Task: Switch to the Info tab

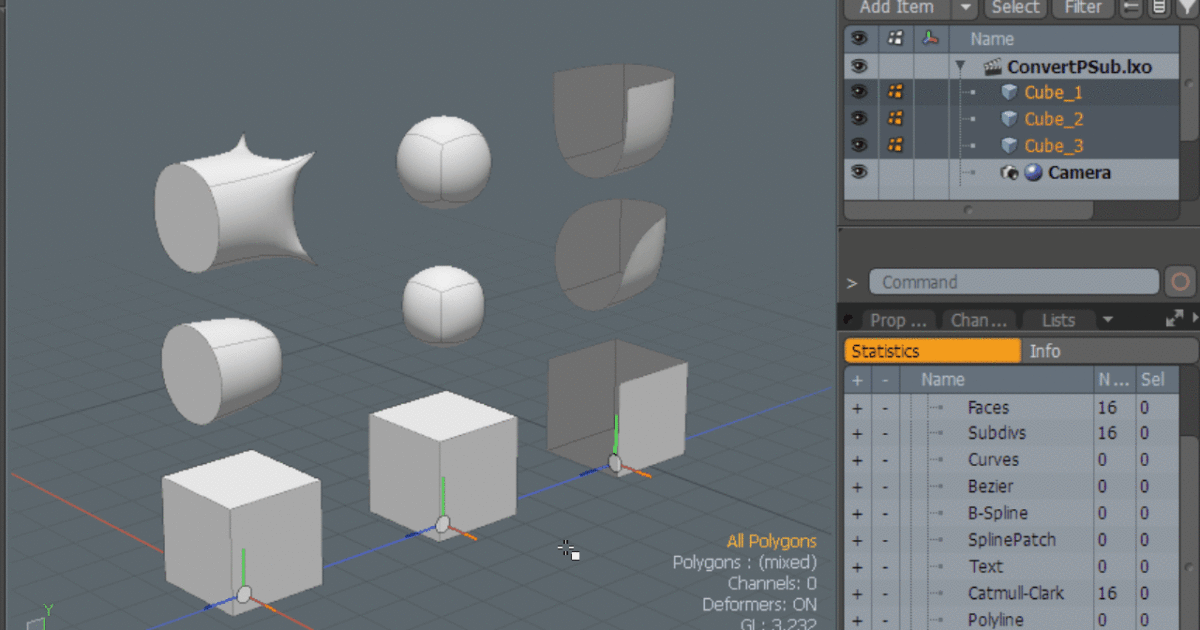Action: click(x=1045, y=351)
